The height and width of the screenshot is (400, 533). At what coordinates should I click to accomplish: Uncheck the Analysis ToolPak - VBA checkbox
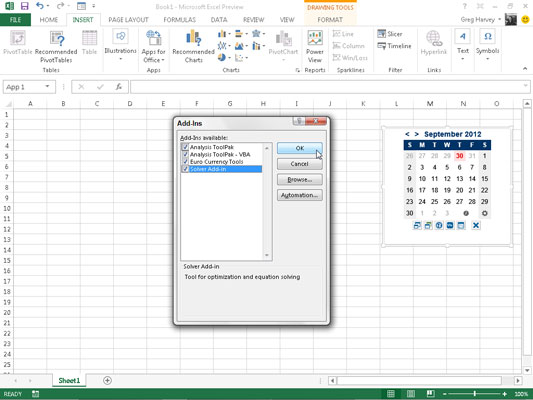(x=185, y=155)
